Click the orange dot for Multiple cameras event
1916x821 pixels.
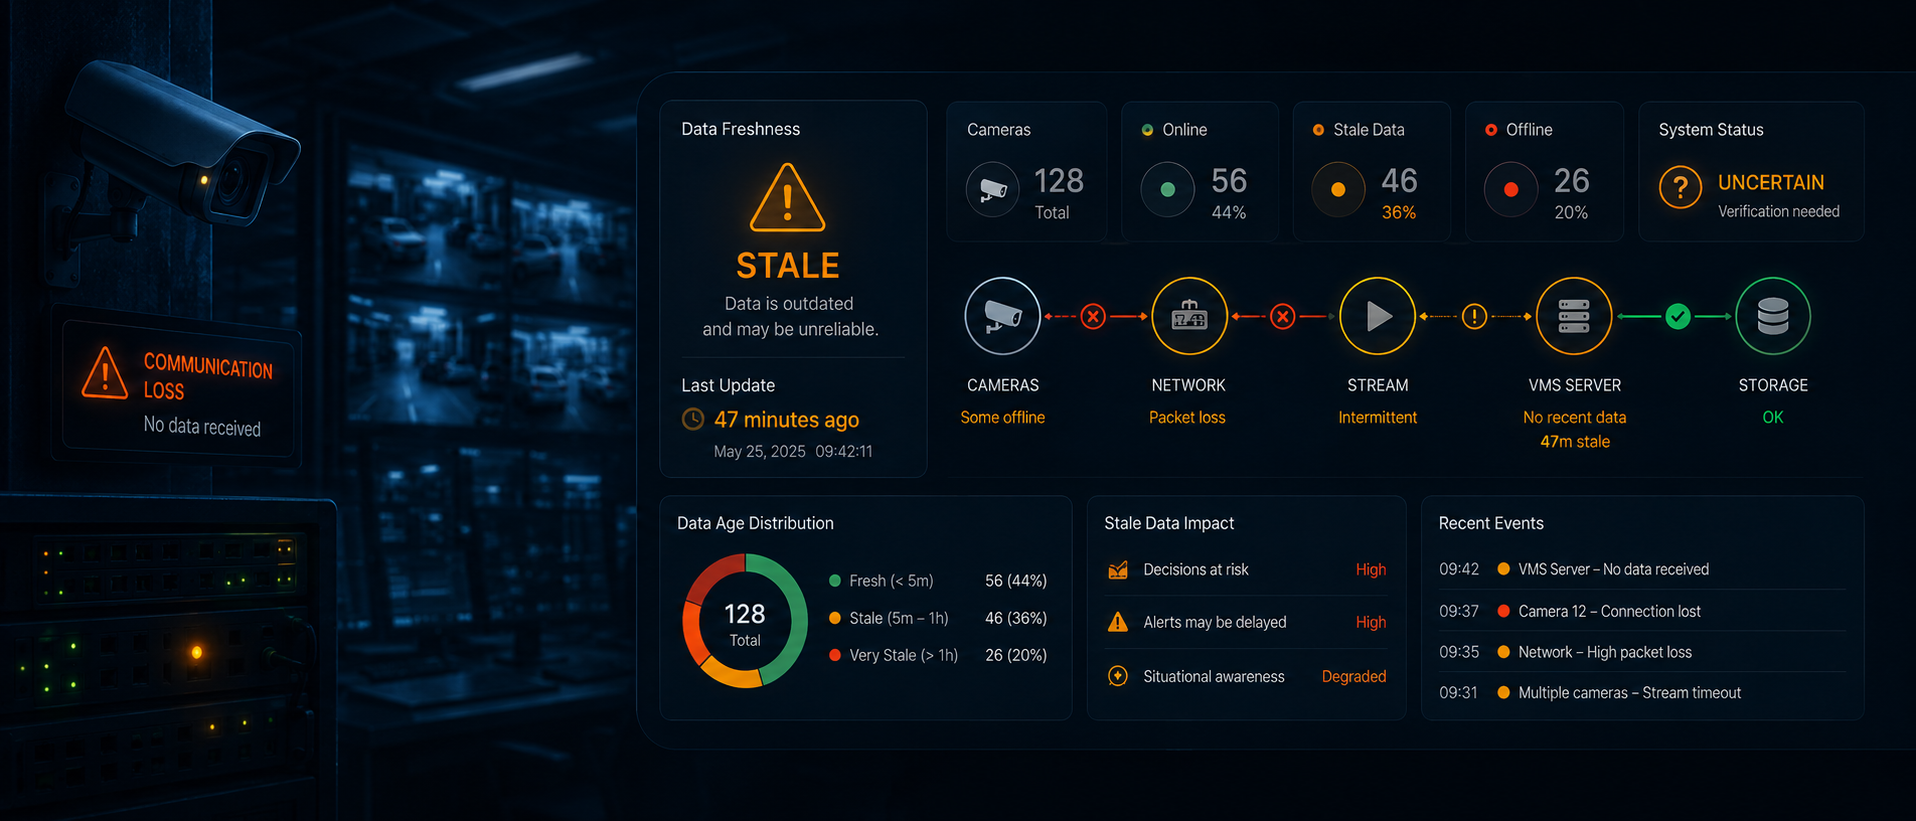click(1503, 693)
